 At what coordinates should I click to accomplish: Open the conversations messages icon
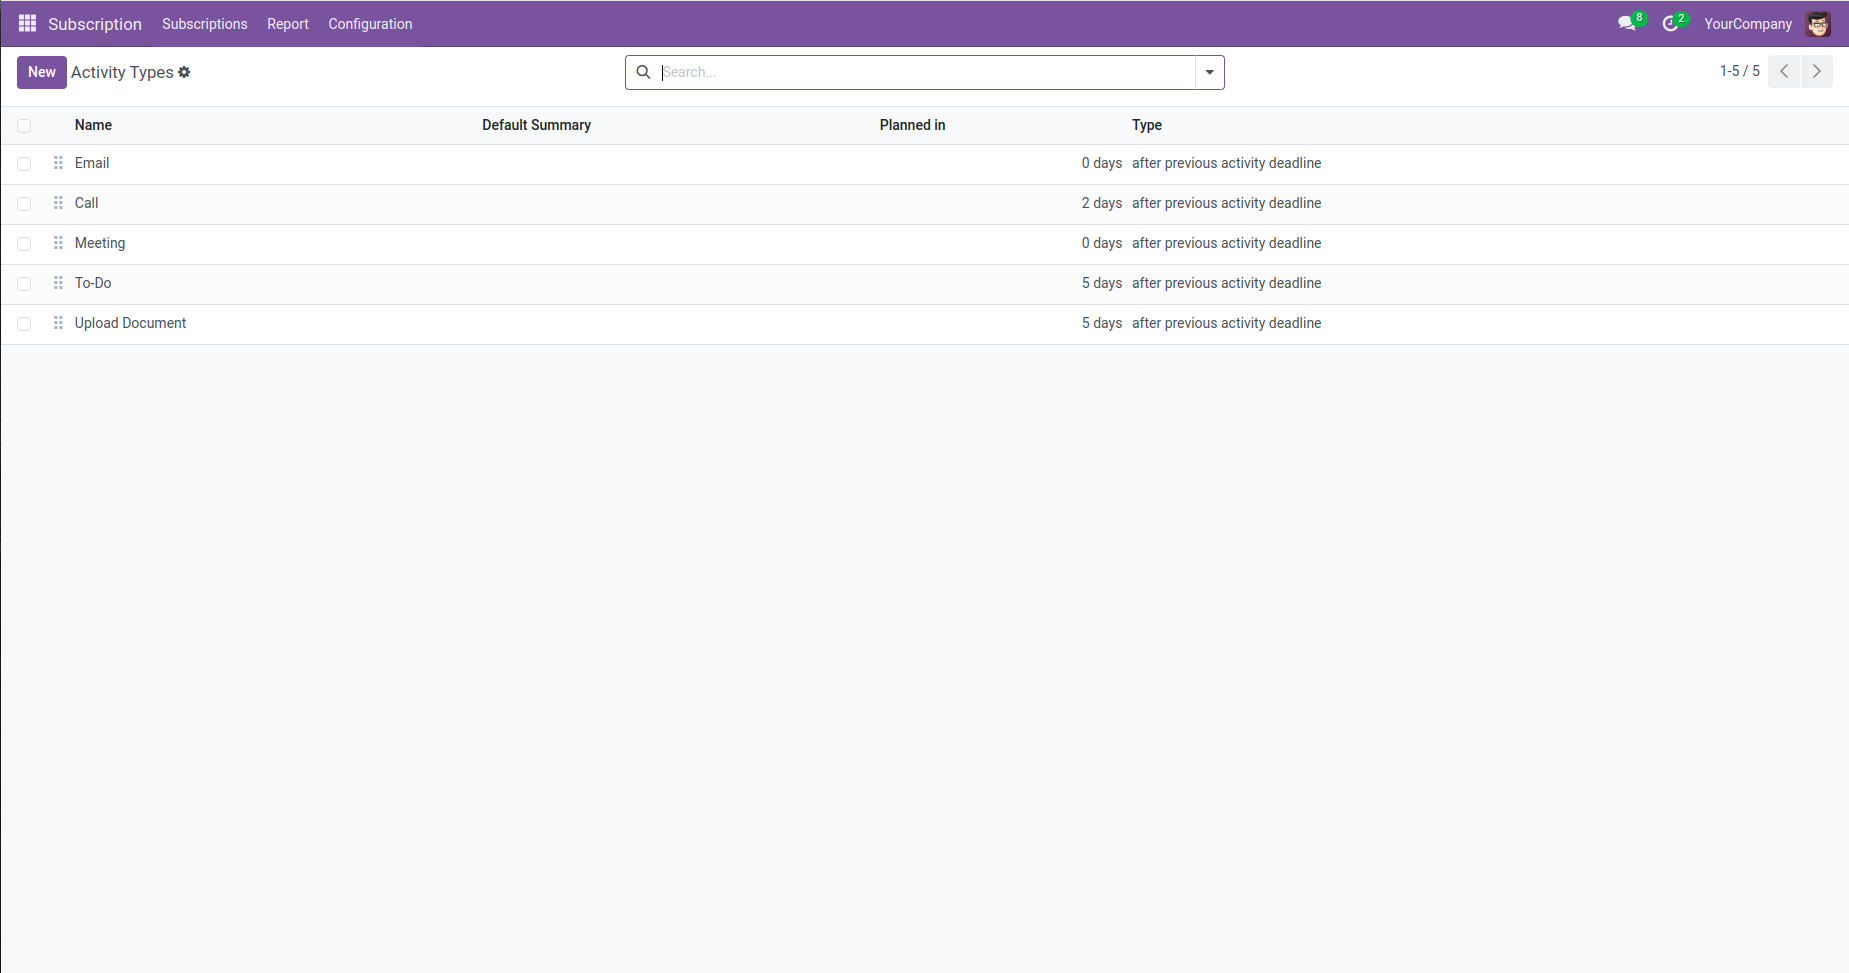[1627, 23]
